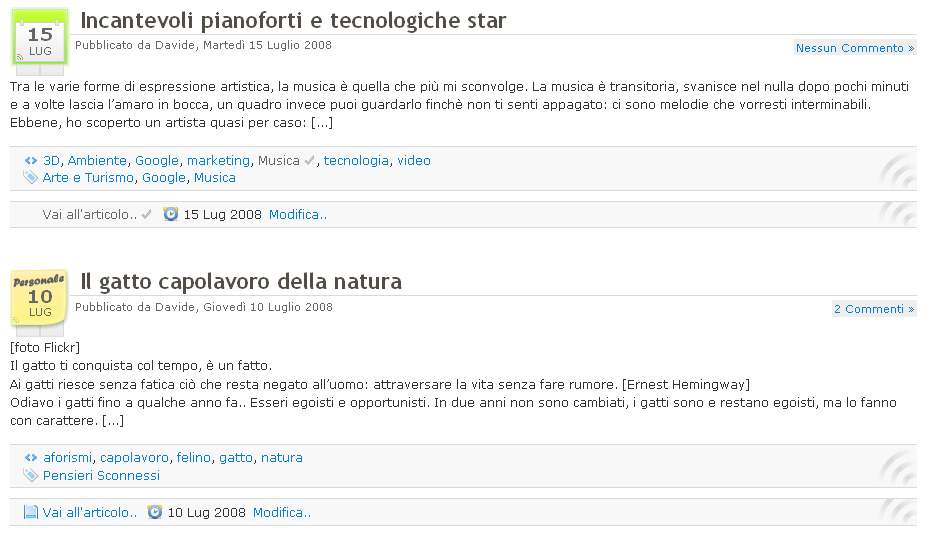This screenshot has width=926, height=534.
Task: Click Modifica for the 15 Lug post
Action: click(298, 214)
